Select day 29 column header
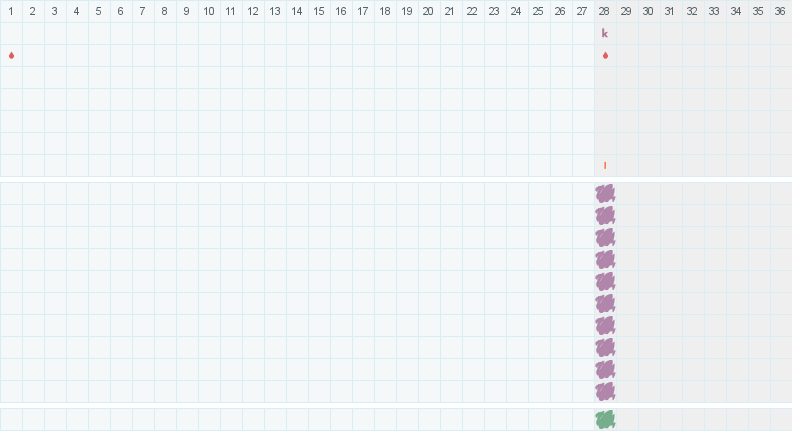This screenshot has height=431, width=792. pyautogui.click(x=627, y=11)
